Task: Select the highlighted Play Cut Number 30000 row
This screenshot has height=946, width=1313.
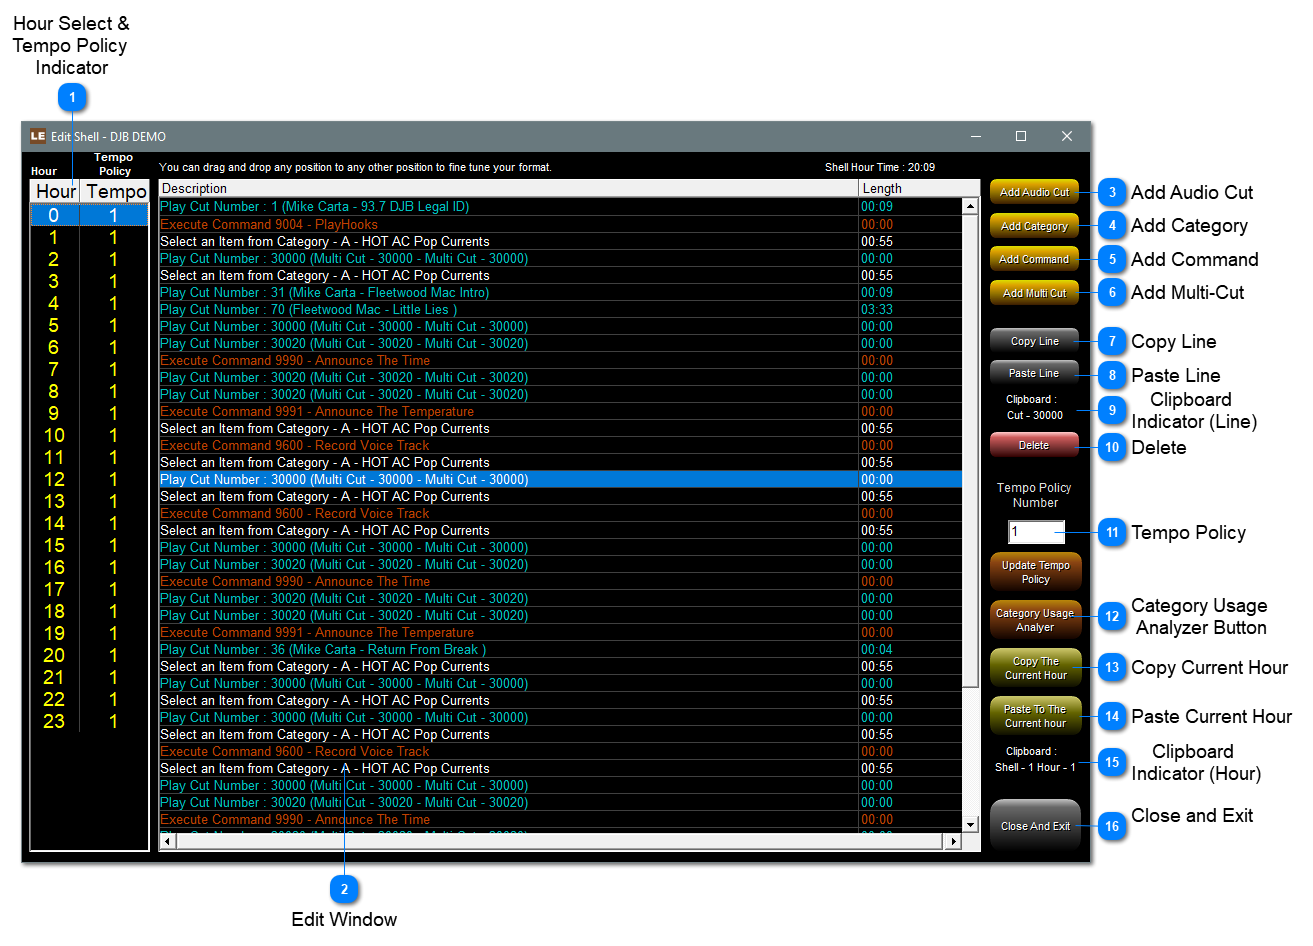Action: coord(560,479)
